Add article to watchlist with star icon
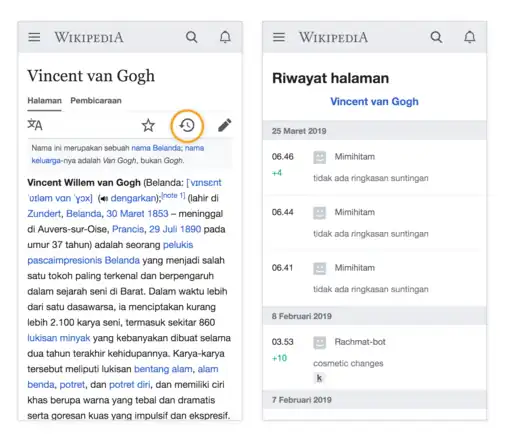The image size is (505, 441). (x=148, y=126)
